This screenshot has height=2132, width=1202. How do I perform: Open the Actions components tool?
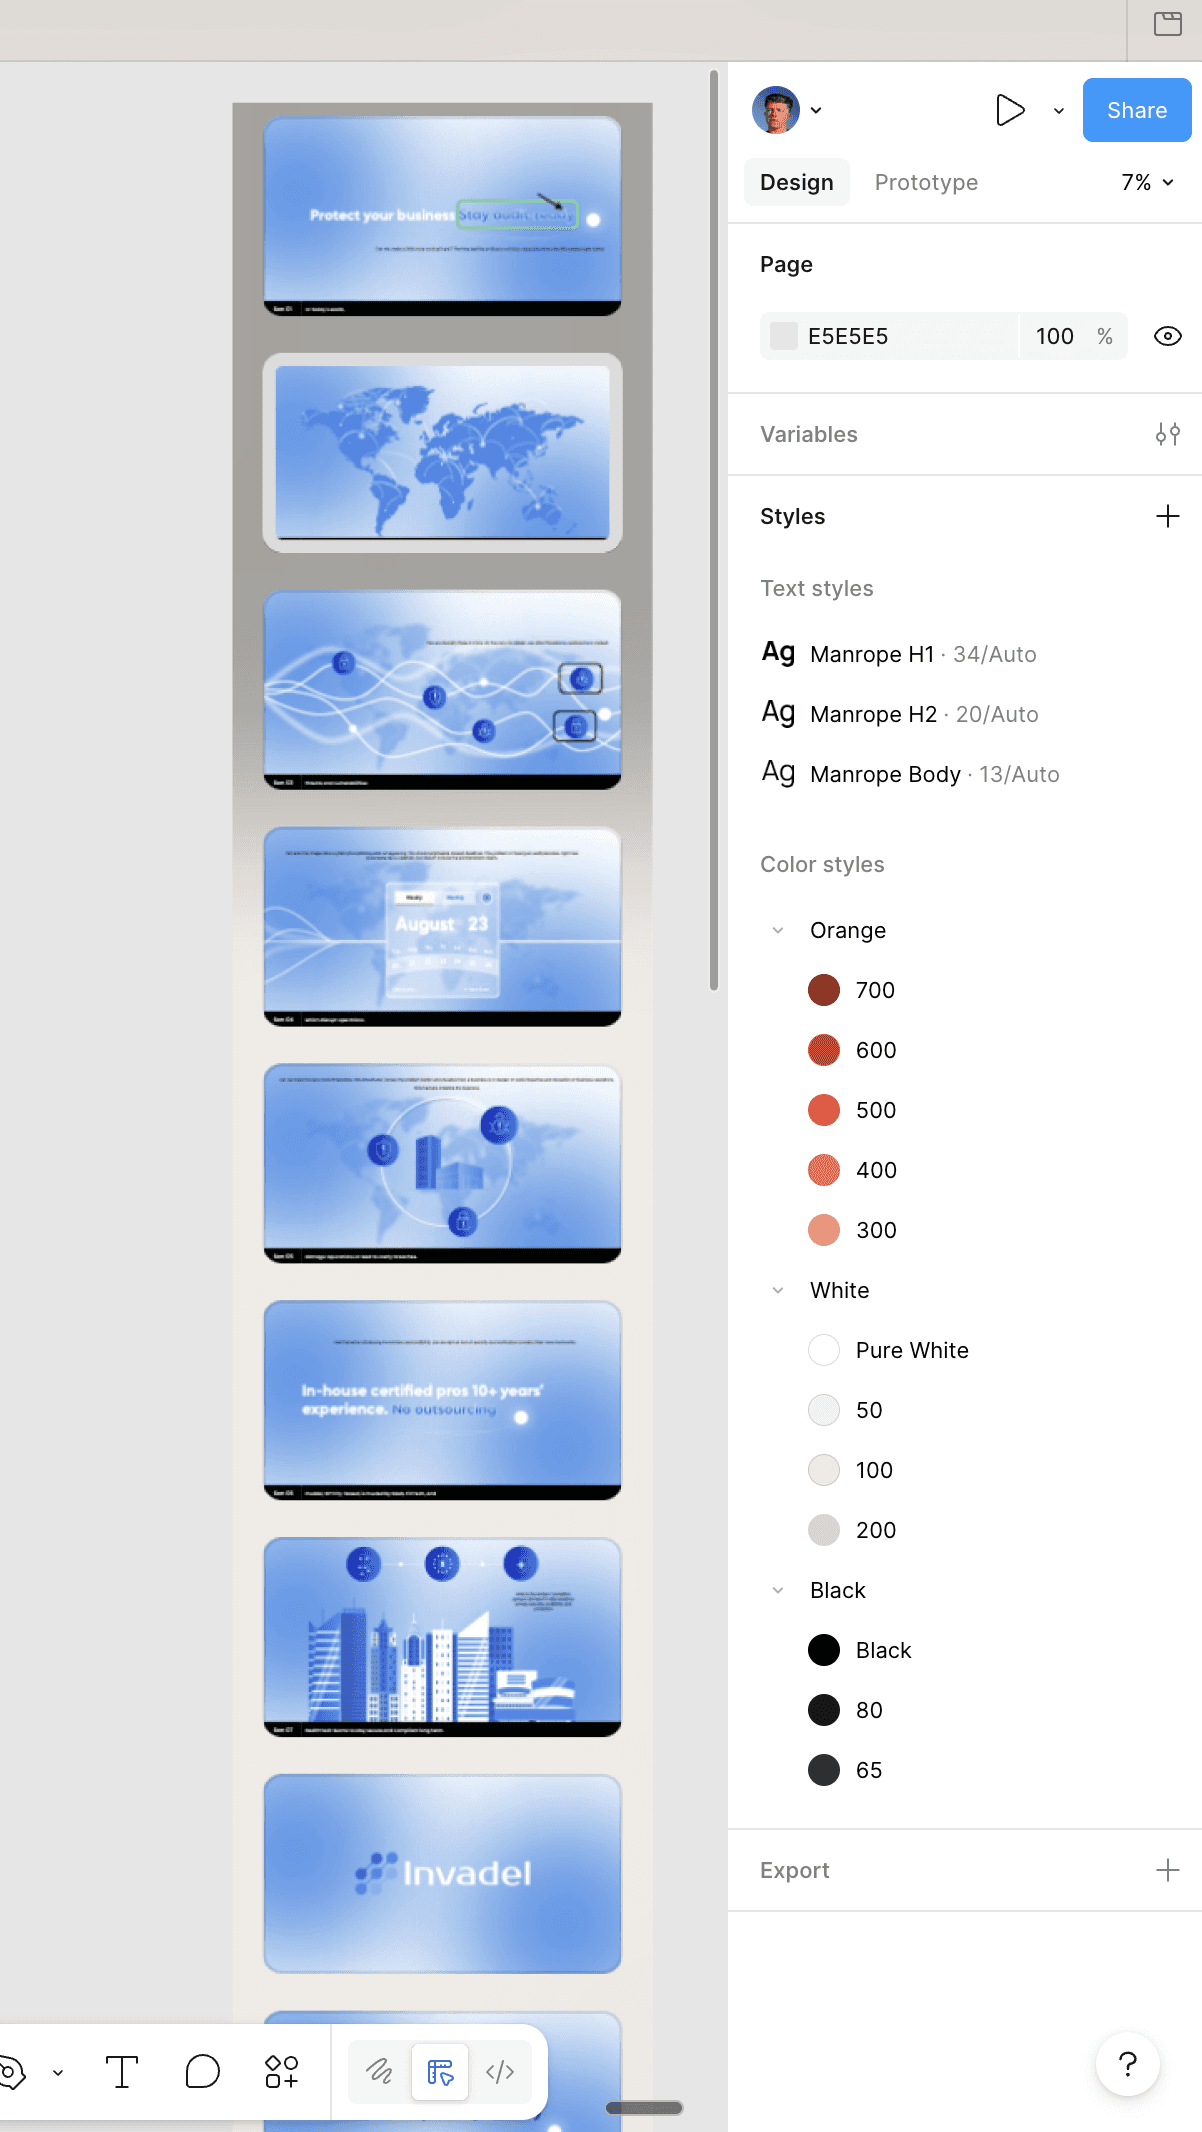click(282, 2072)
